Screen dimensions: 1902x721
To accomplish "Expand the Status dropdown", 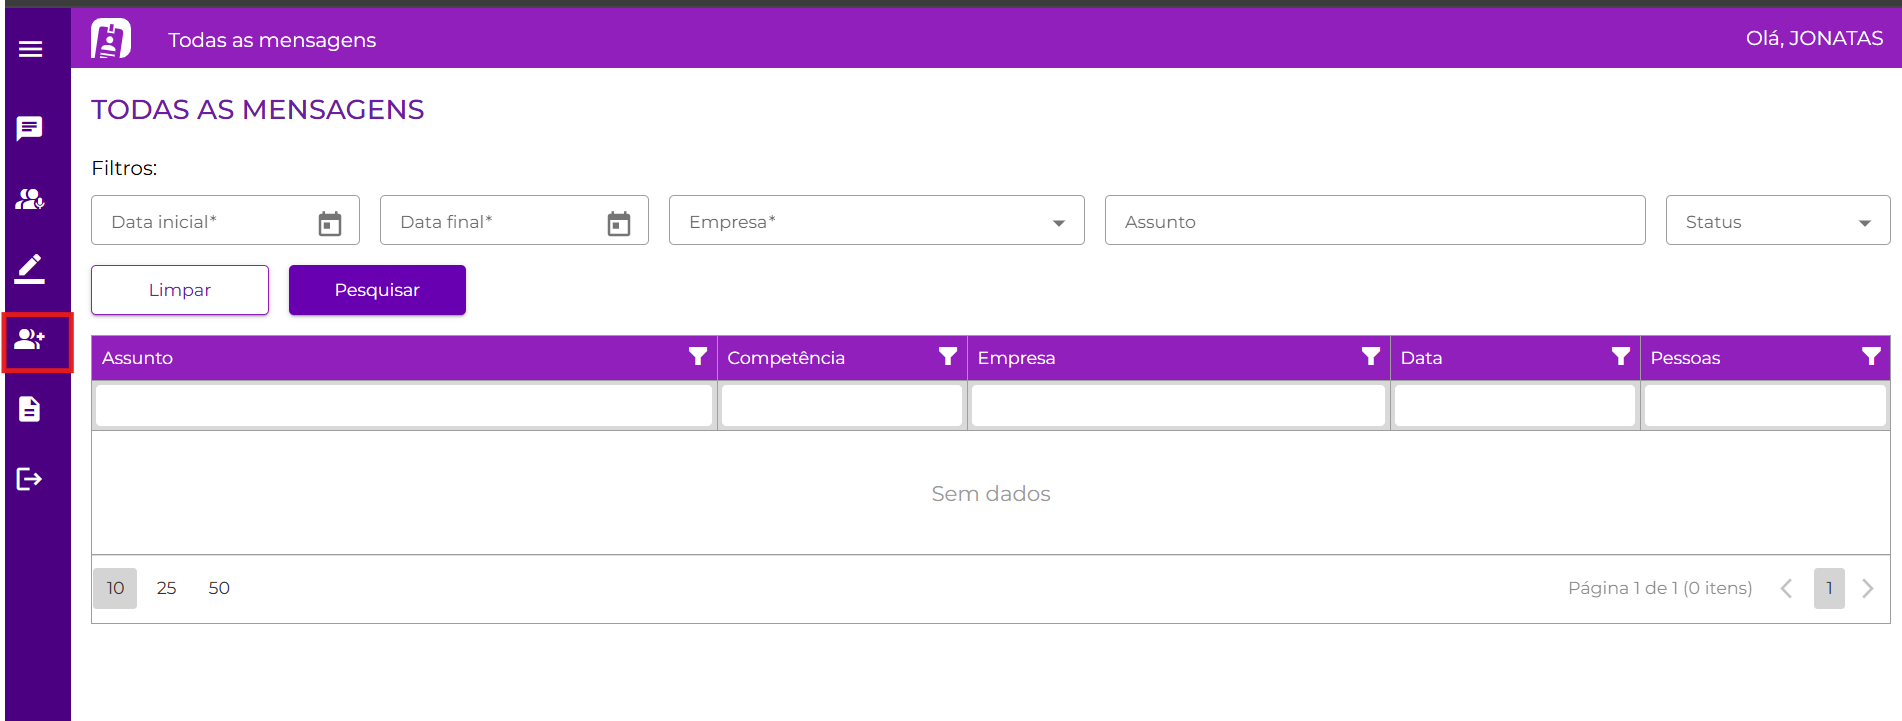I will [1865, 223].
